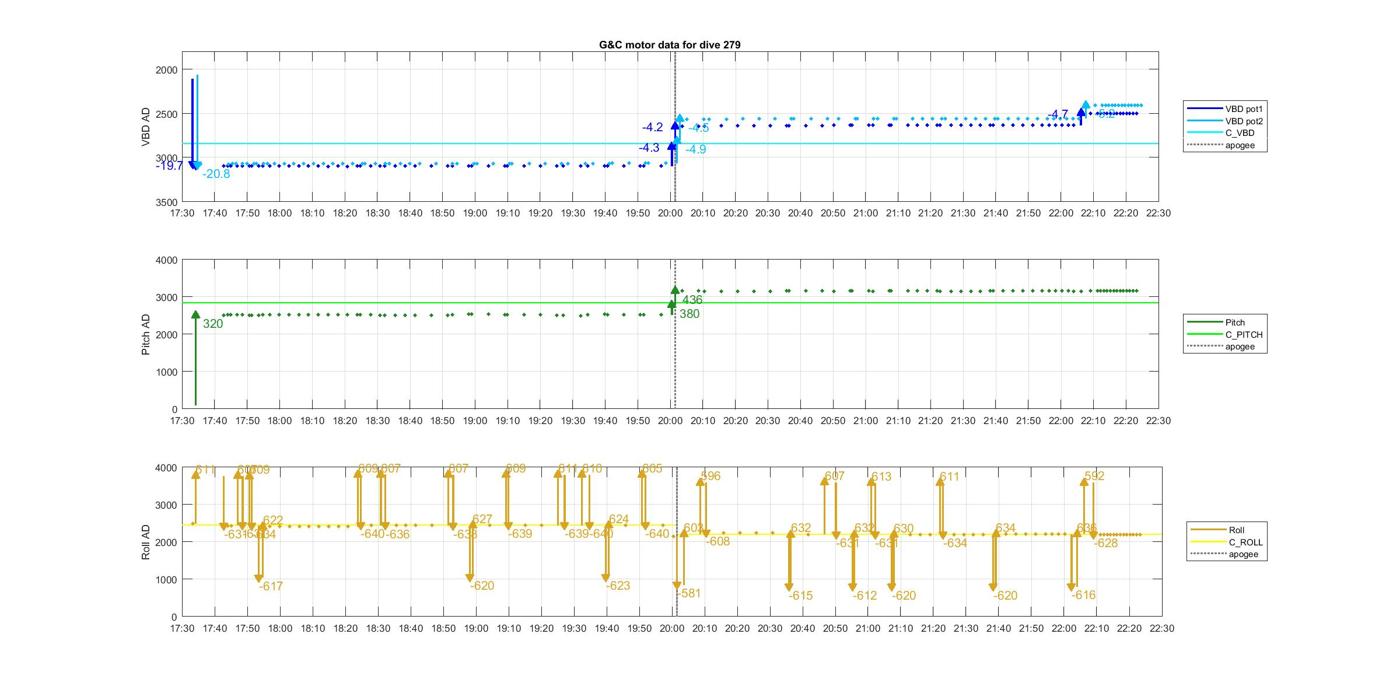
Task: Click the '630' roll rate label
Action: click(903, 529)
